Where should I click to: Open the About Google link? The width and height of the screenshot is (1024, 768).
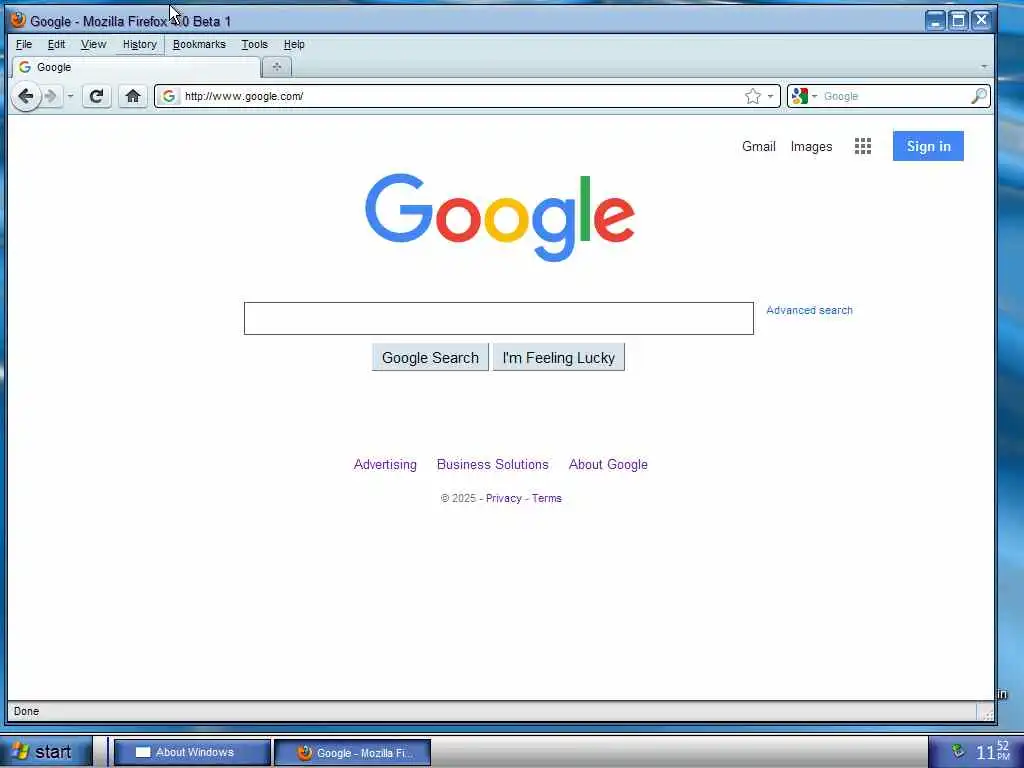[608, 464]
